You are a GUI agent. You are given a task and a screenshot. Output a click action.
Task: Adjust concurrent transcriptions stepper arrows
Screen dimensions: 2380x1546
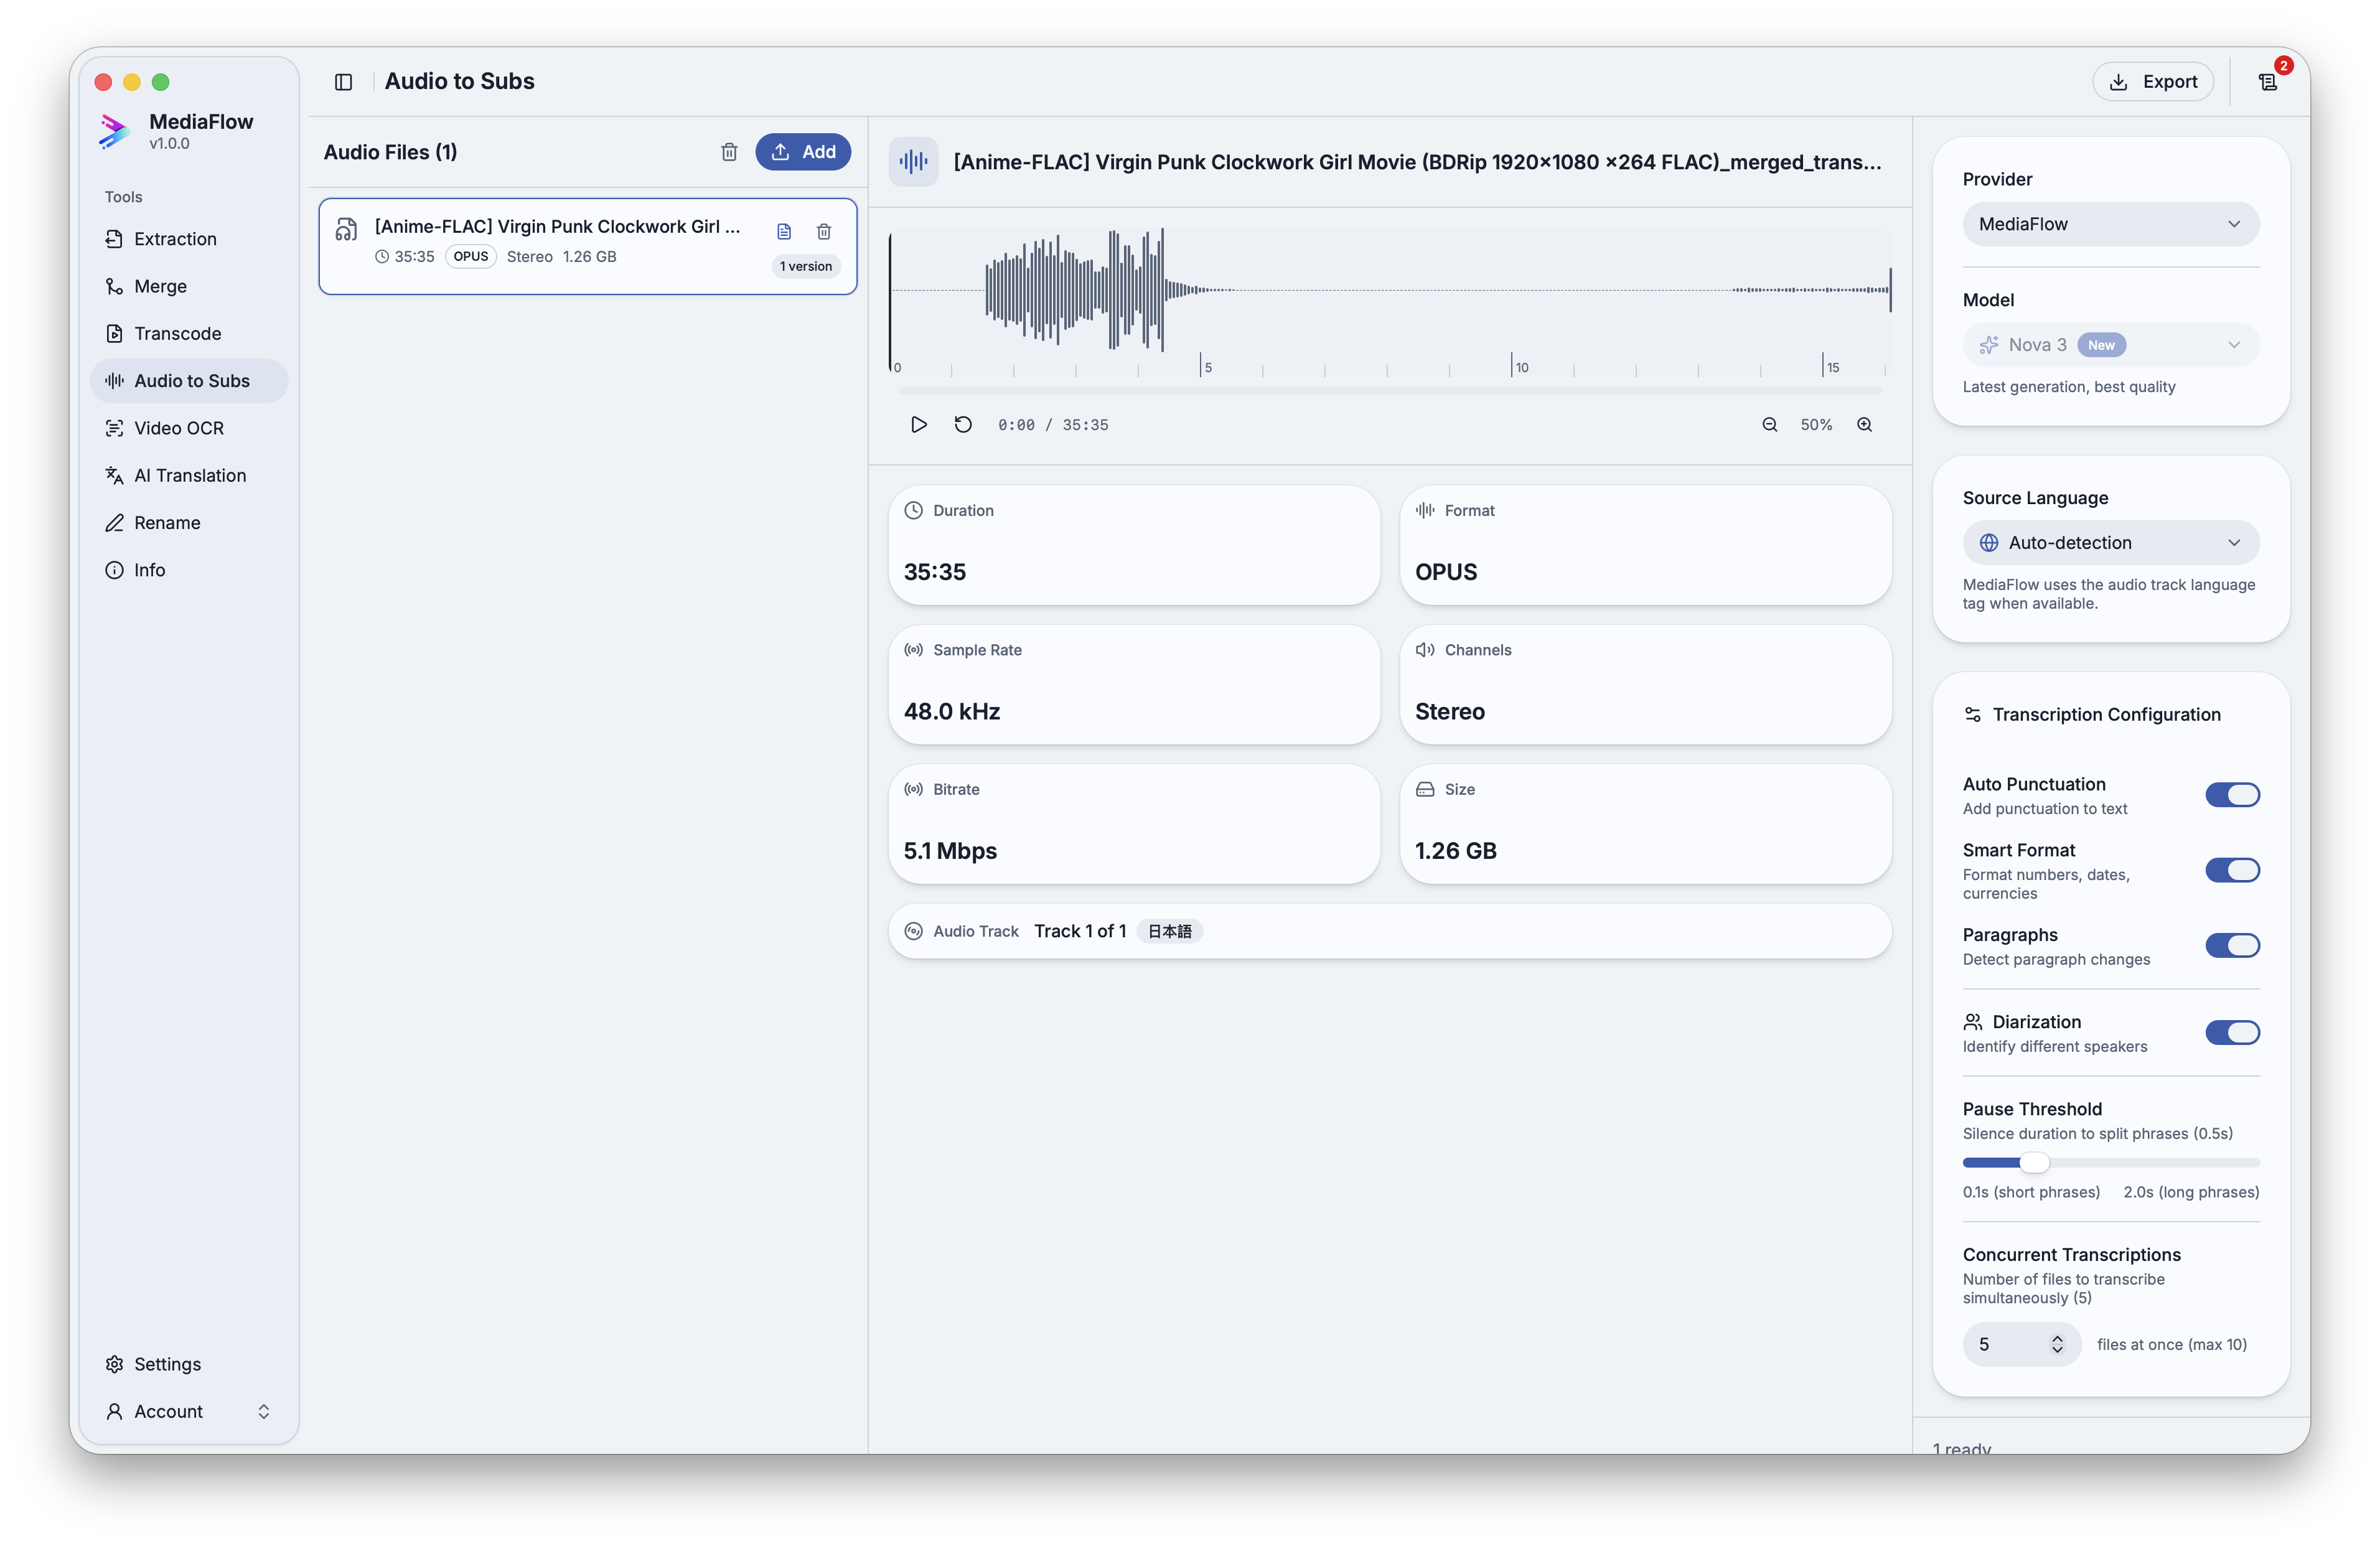coord(2057,1345)
